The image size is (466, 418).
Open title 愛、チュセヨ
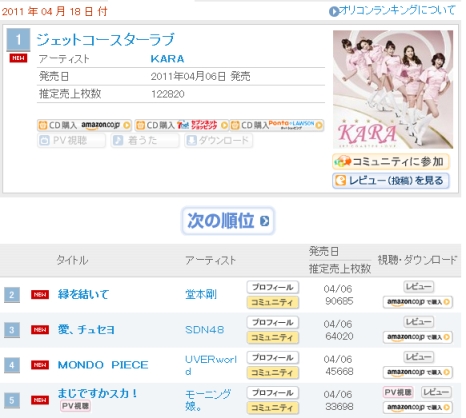point(86,330)
